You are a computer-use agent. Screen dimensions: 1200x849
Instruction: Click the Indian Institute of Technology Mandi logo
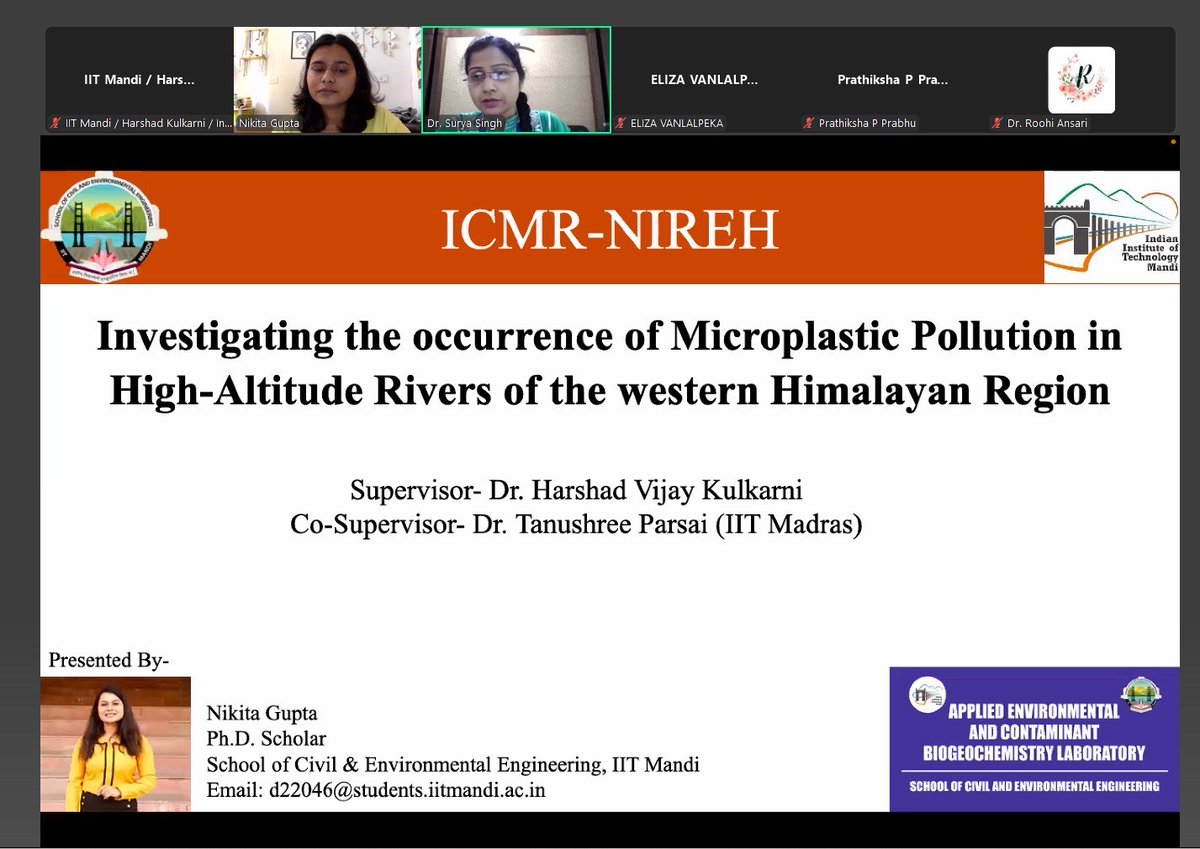[1111, 228]
